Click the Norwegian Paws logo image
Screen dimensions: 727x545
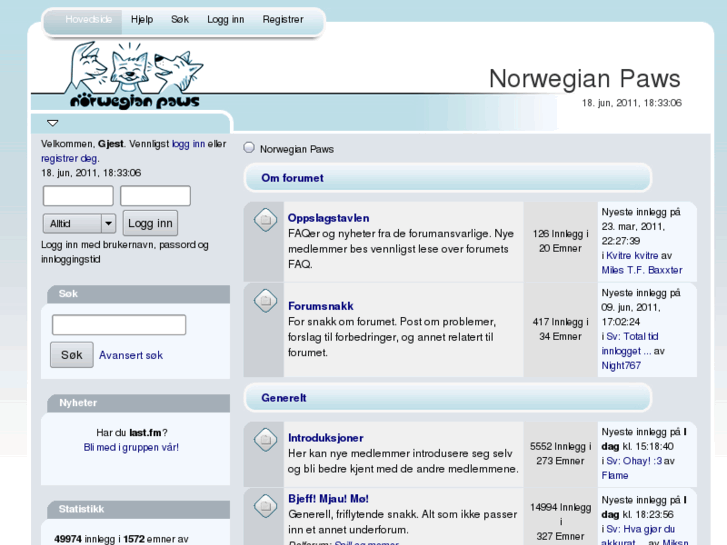pos(135,75)
